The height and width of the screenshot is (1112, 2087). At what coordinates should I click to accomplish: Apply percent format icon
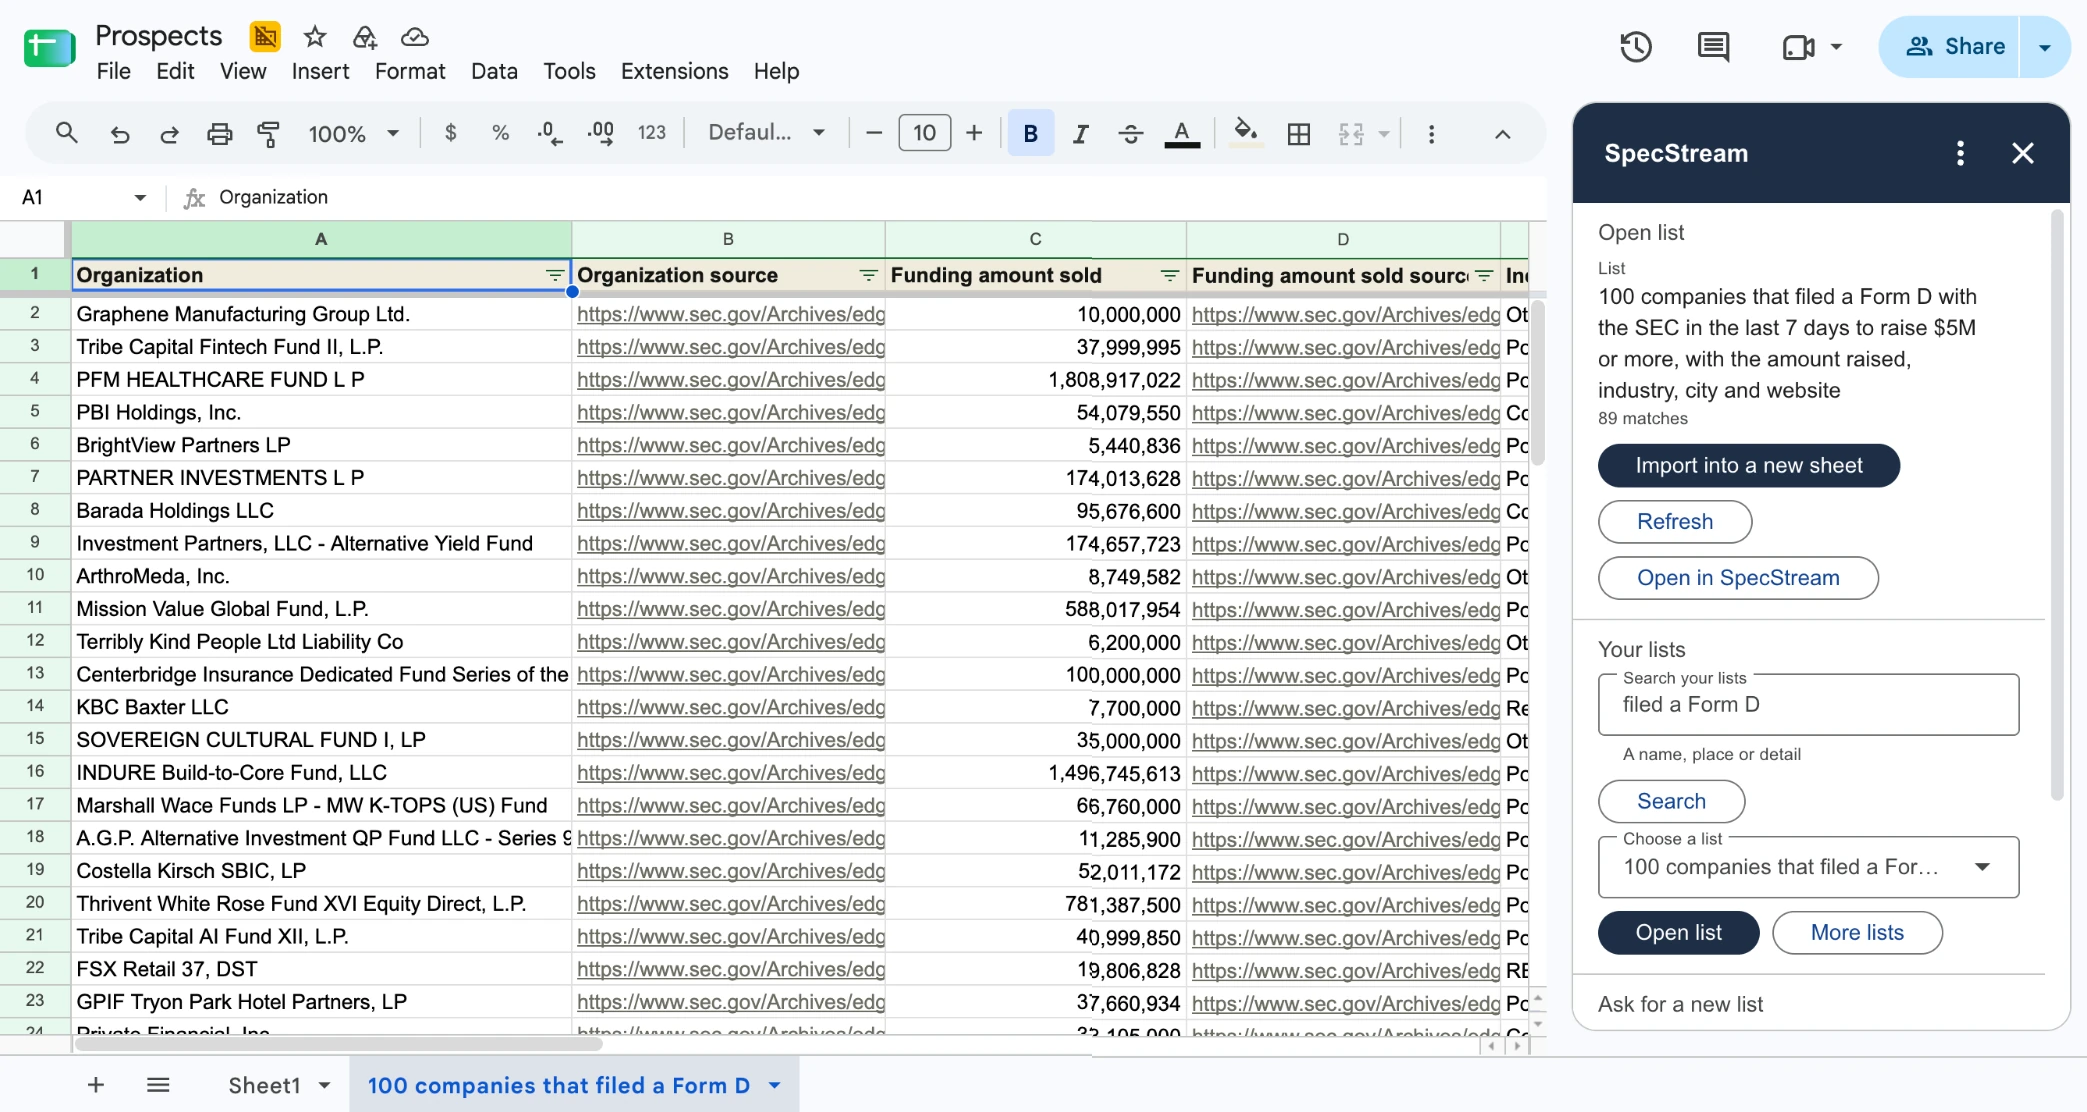pos(500,133)
